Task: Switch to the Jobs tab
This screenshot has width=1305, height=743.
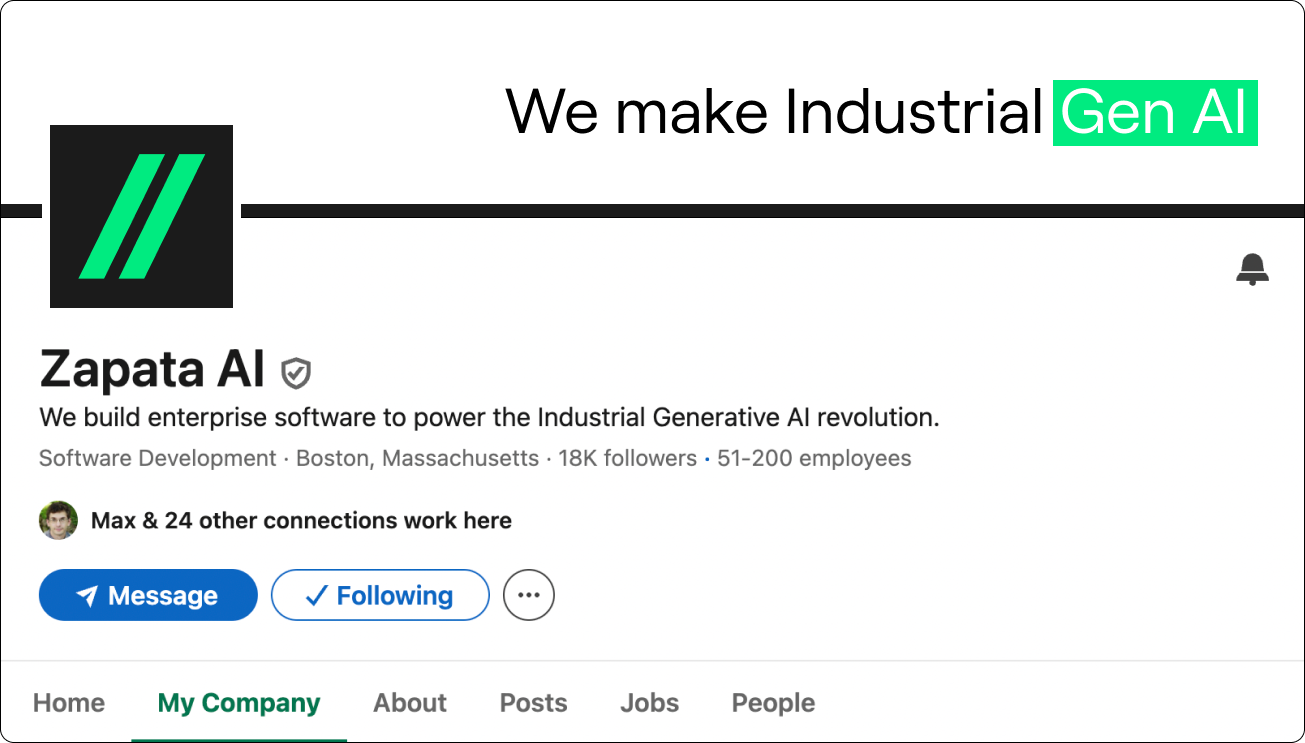Action: pos(649,703)
